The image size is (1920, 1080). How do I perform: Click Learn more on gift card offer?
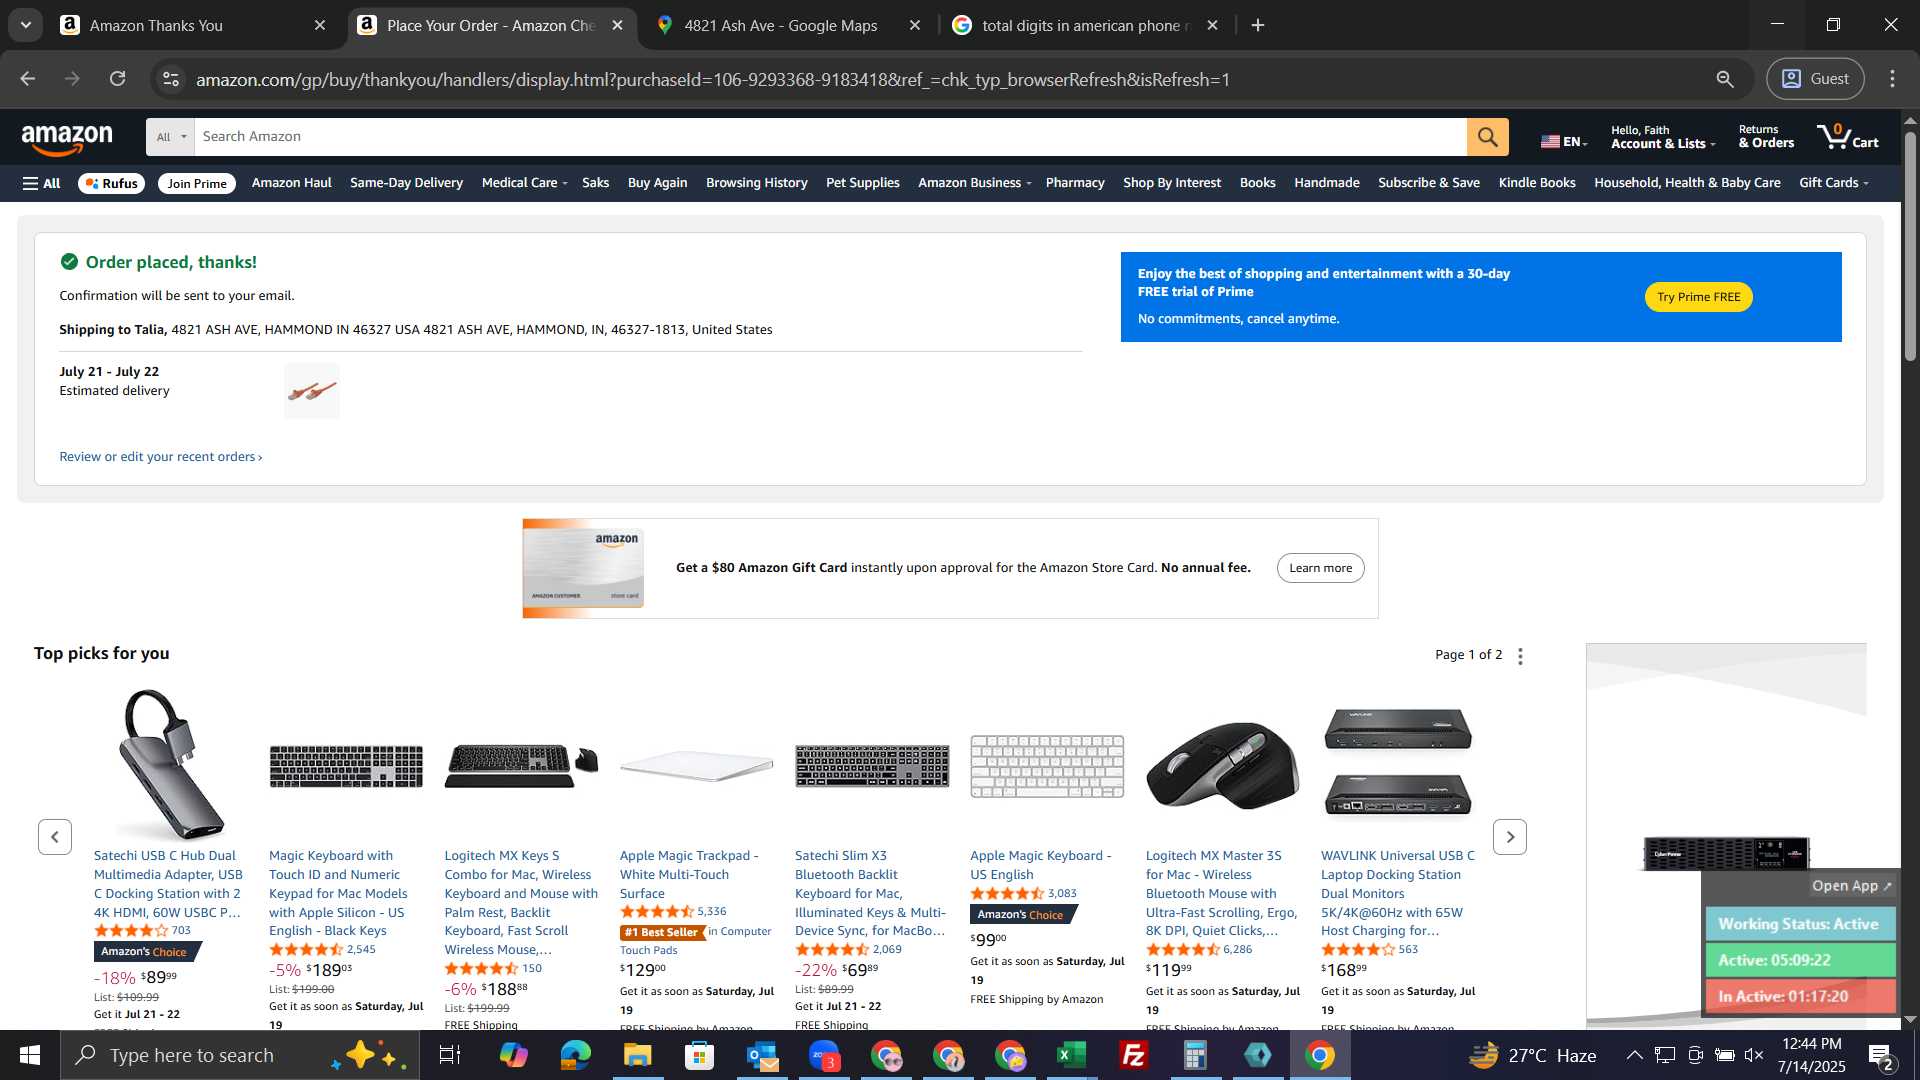pyautogui.click(x=1320, y=568)
